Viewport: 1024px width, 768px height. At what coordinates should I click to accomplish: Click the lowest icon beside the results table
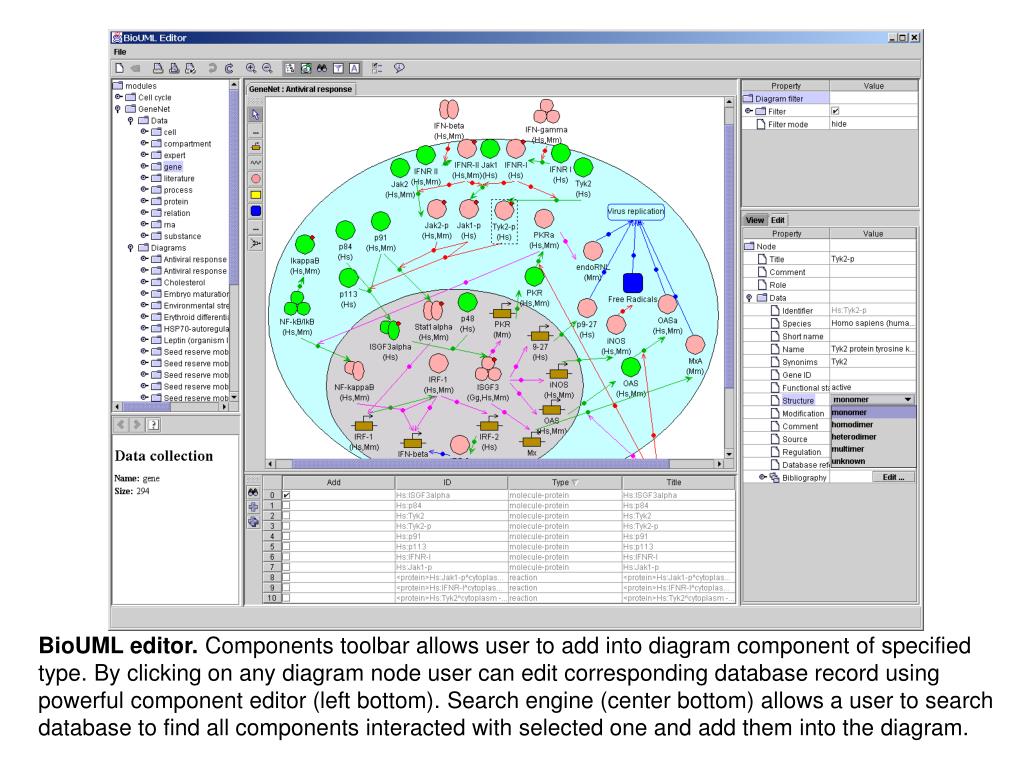253,522
